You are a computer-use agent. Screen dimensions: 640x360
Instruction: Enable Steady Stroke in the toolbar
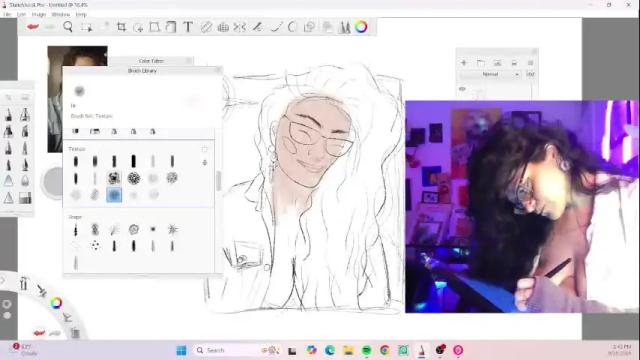point(258,27)
